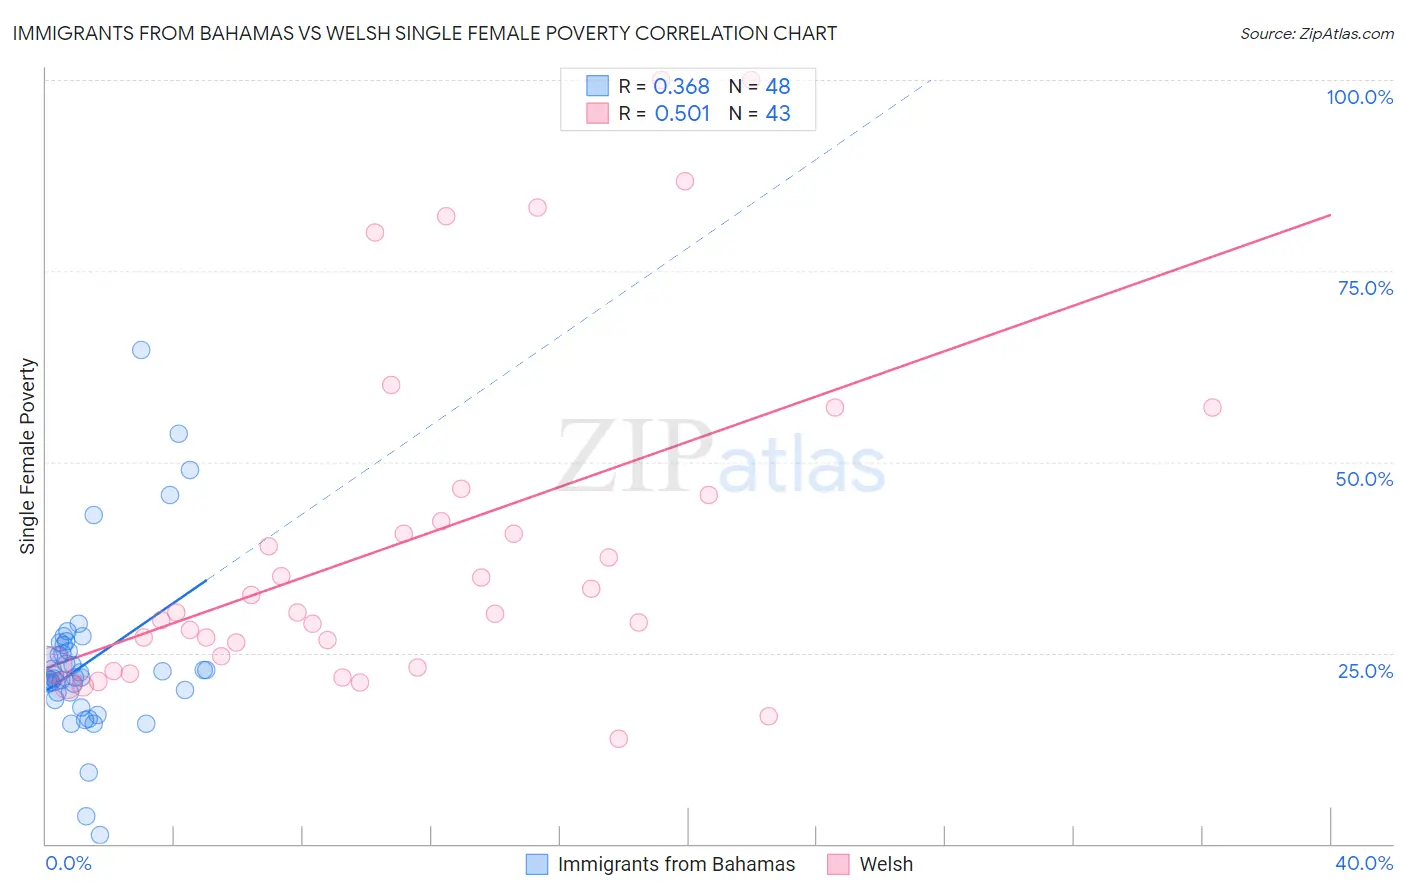
Task: Toggle the Welsh series legend label
Action: [886, 864]
